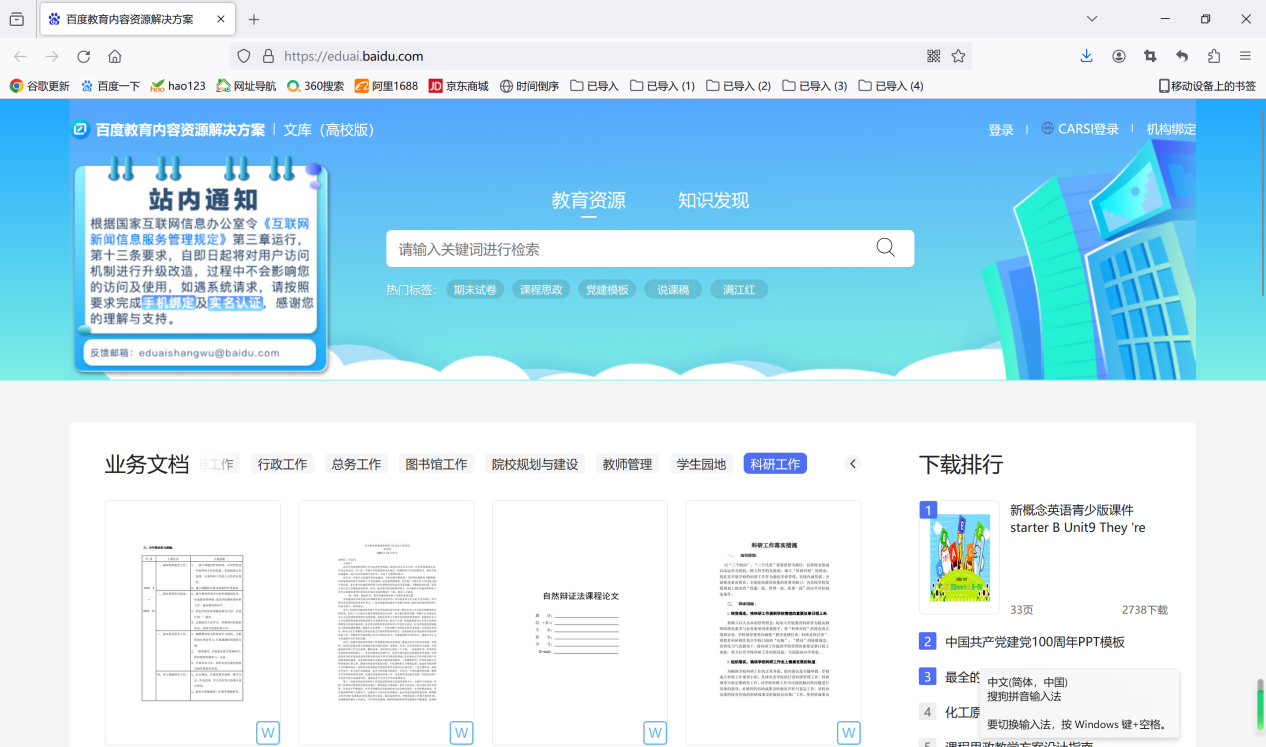The image size is (1266, 747).
Task: Click the 党建模板 hot tag
Action: 607,290
